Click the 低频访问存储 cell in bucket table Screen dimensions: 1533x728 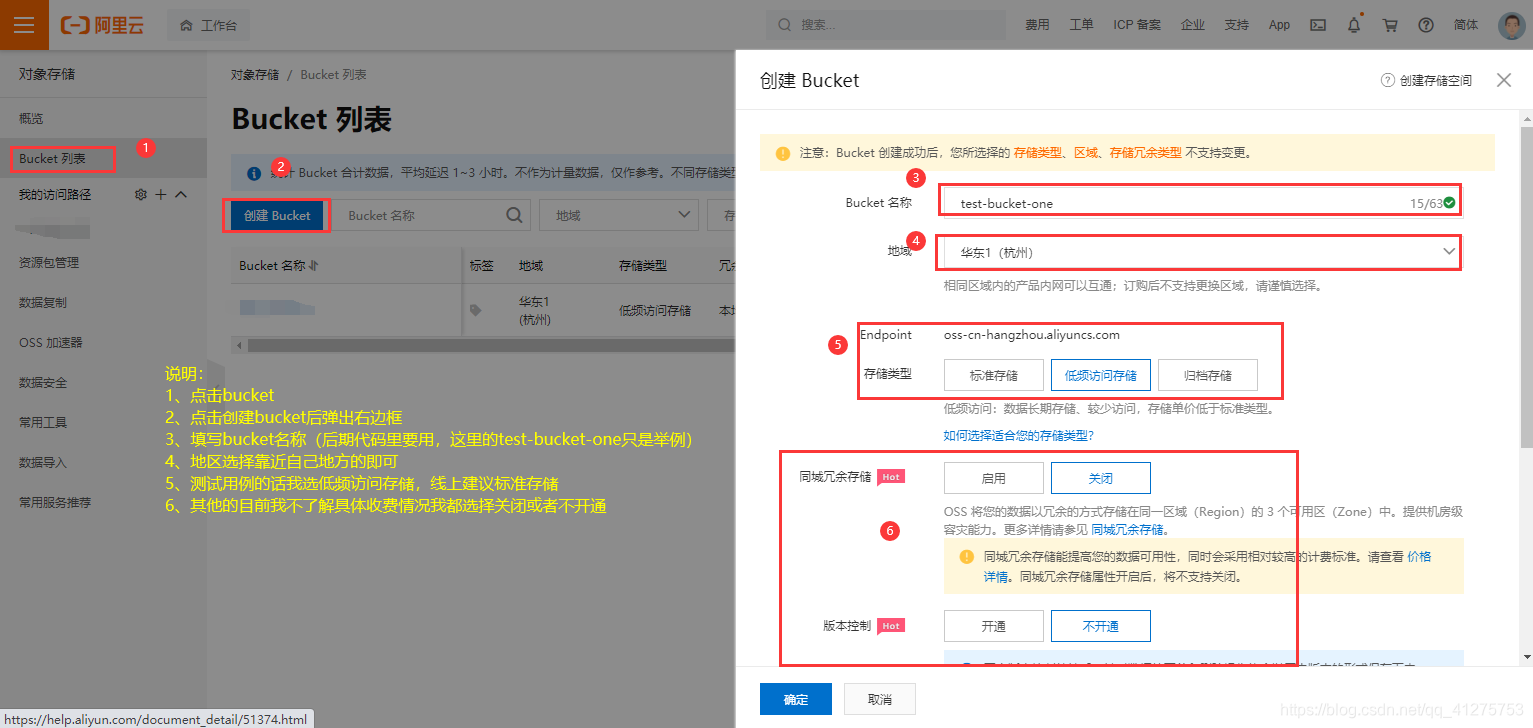tap(655, 311)
